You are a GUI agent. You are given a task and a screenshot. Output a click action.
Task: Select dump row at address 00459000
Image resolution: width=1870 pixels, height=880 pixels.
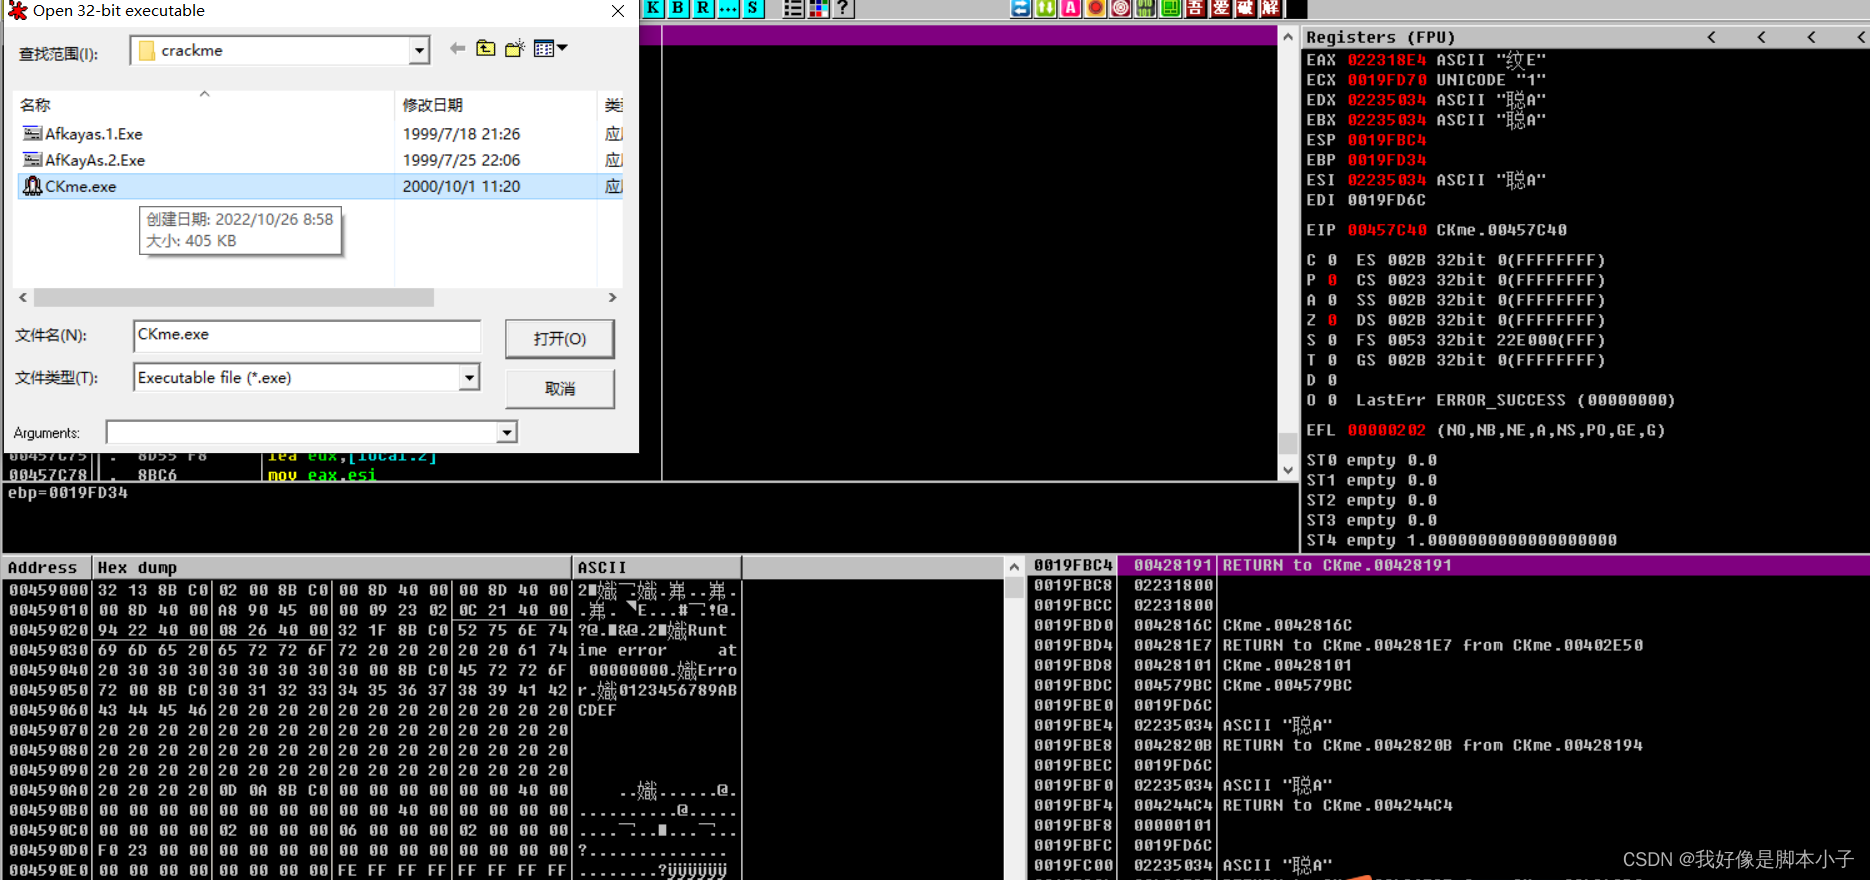pos(372,590)
